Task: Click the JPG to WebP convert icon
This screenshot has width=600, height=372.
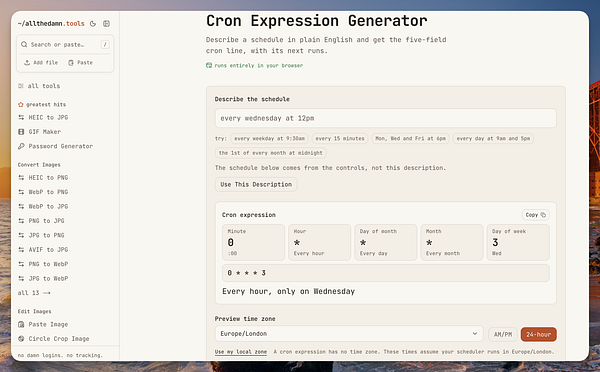Action: (x=21, y=278)
